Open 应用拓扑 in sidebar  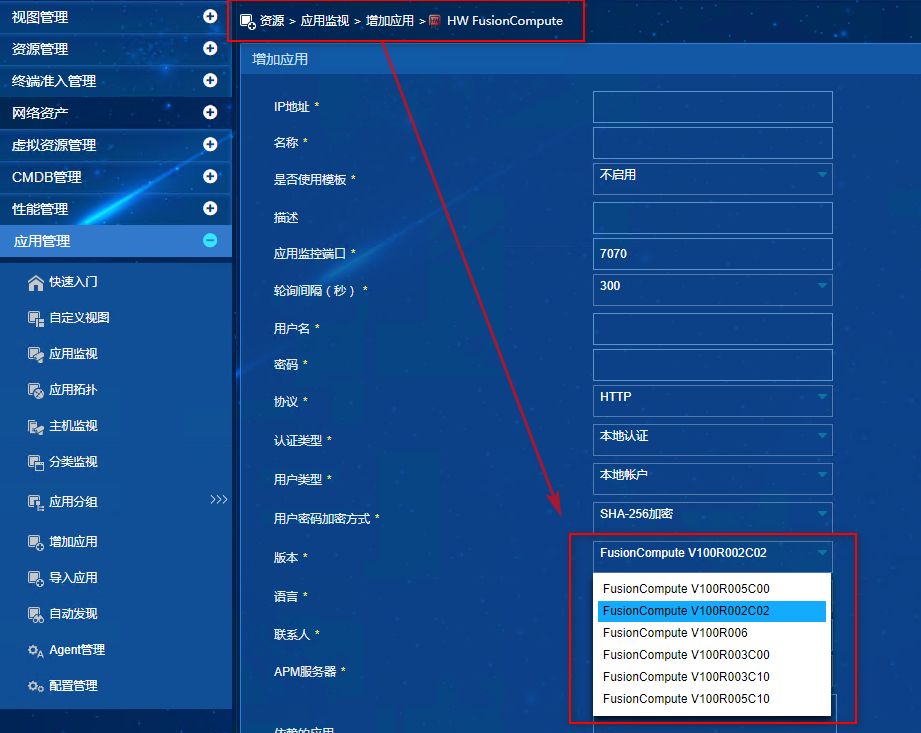73,389
